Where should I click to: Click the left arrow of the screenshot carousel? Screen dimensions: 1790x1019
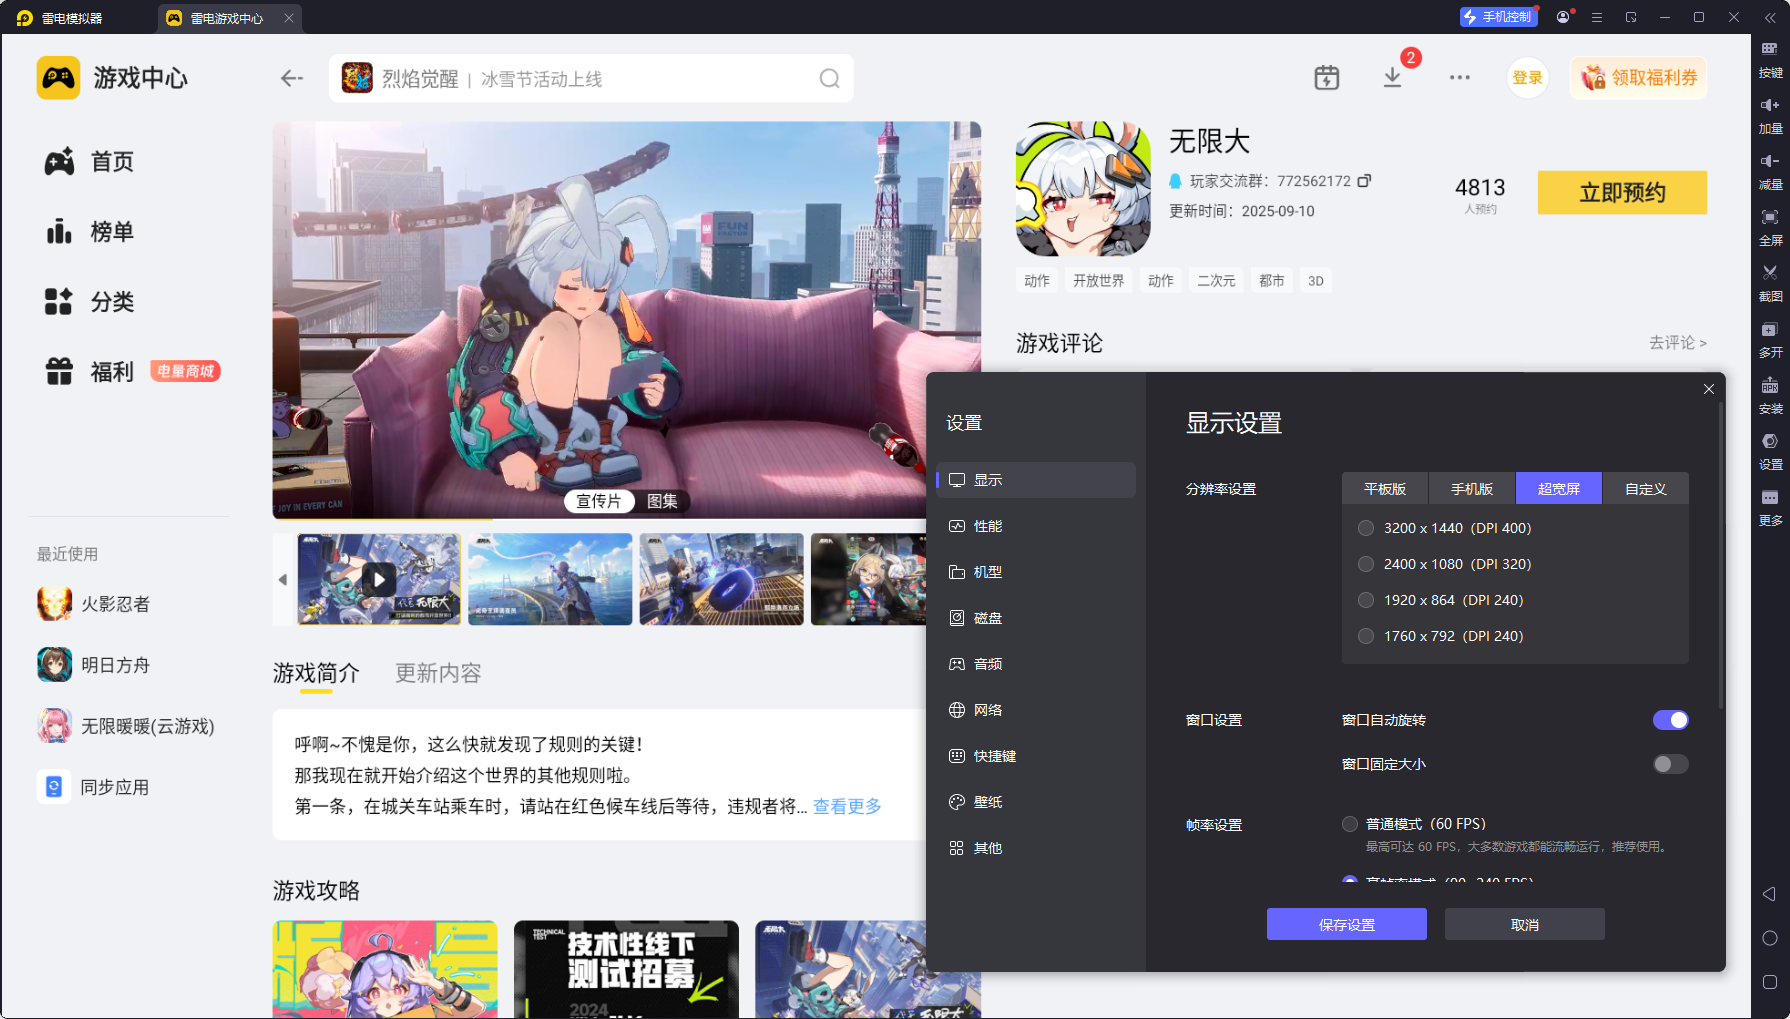pos(282,579)
